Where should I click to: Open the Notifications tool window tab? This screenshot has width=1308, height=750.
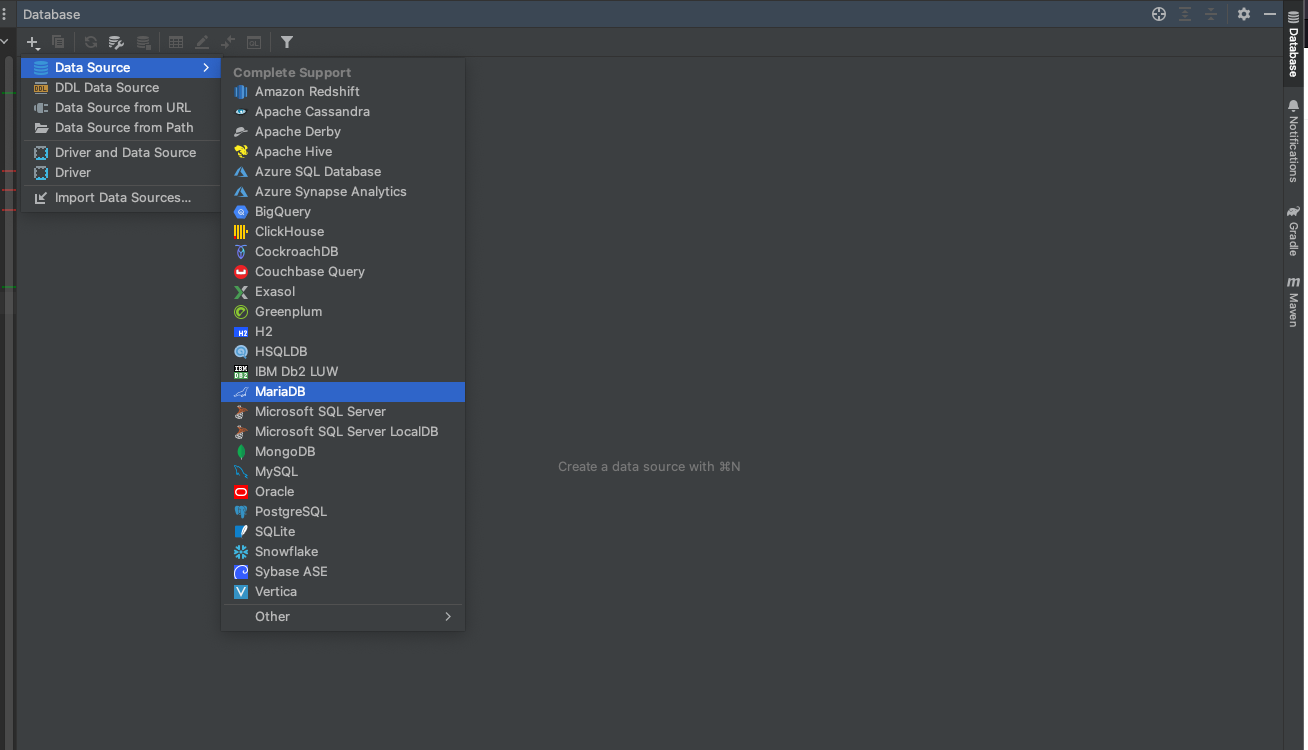pos(1294,140)
